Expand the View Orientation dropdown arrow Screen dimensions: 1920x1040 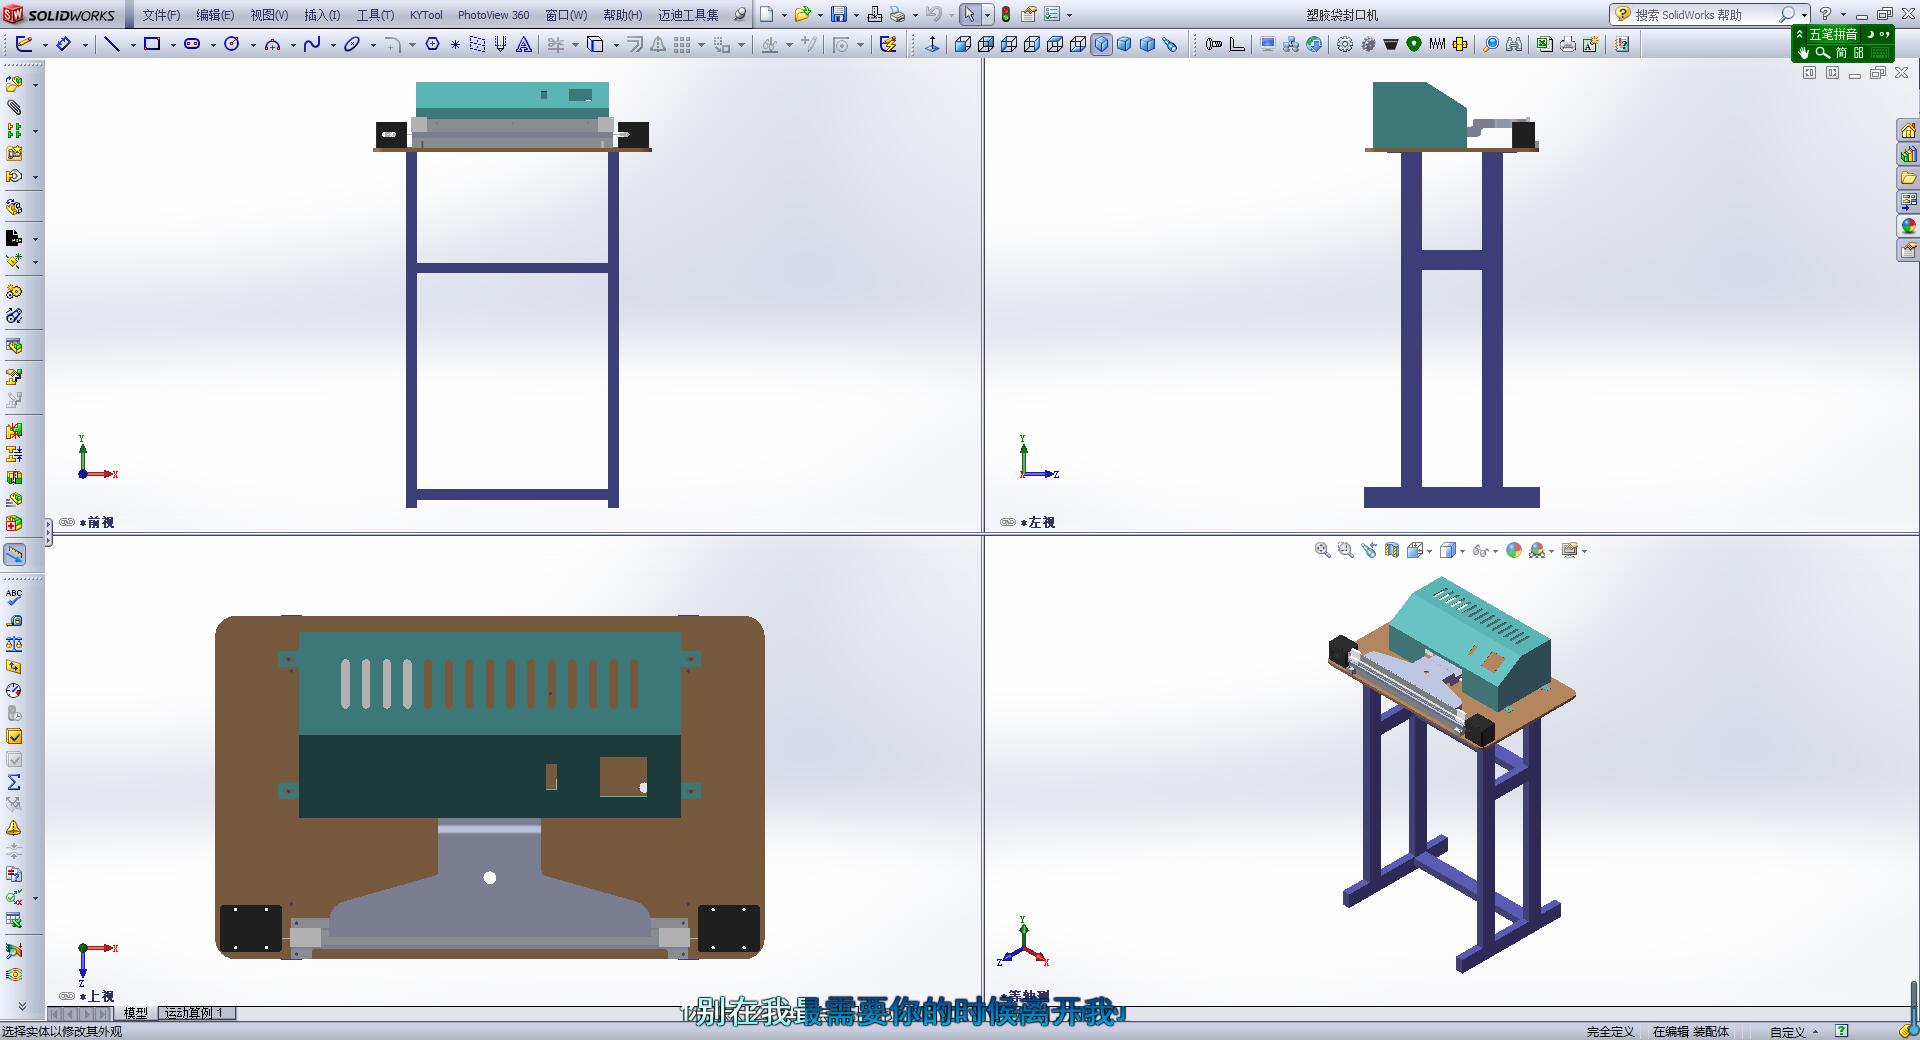[x=1430, y=551]
